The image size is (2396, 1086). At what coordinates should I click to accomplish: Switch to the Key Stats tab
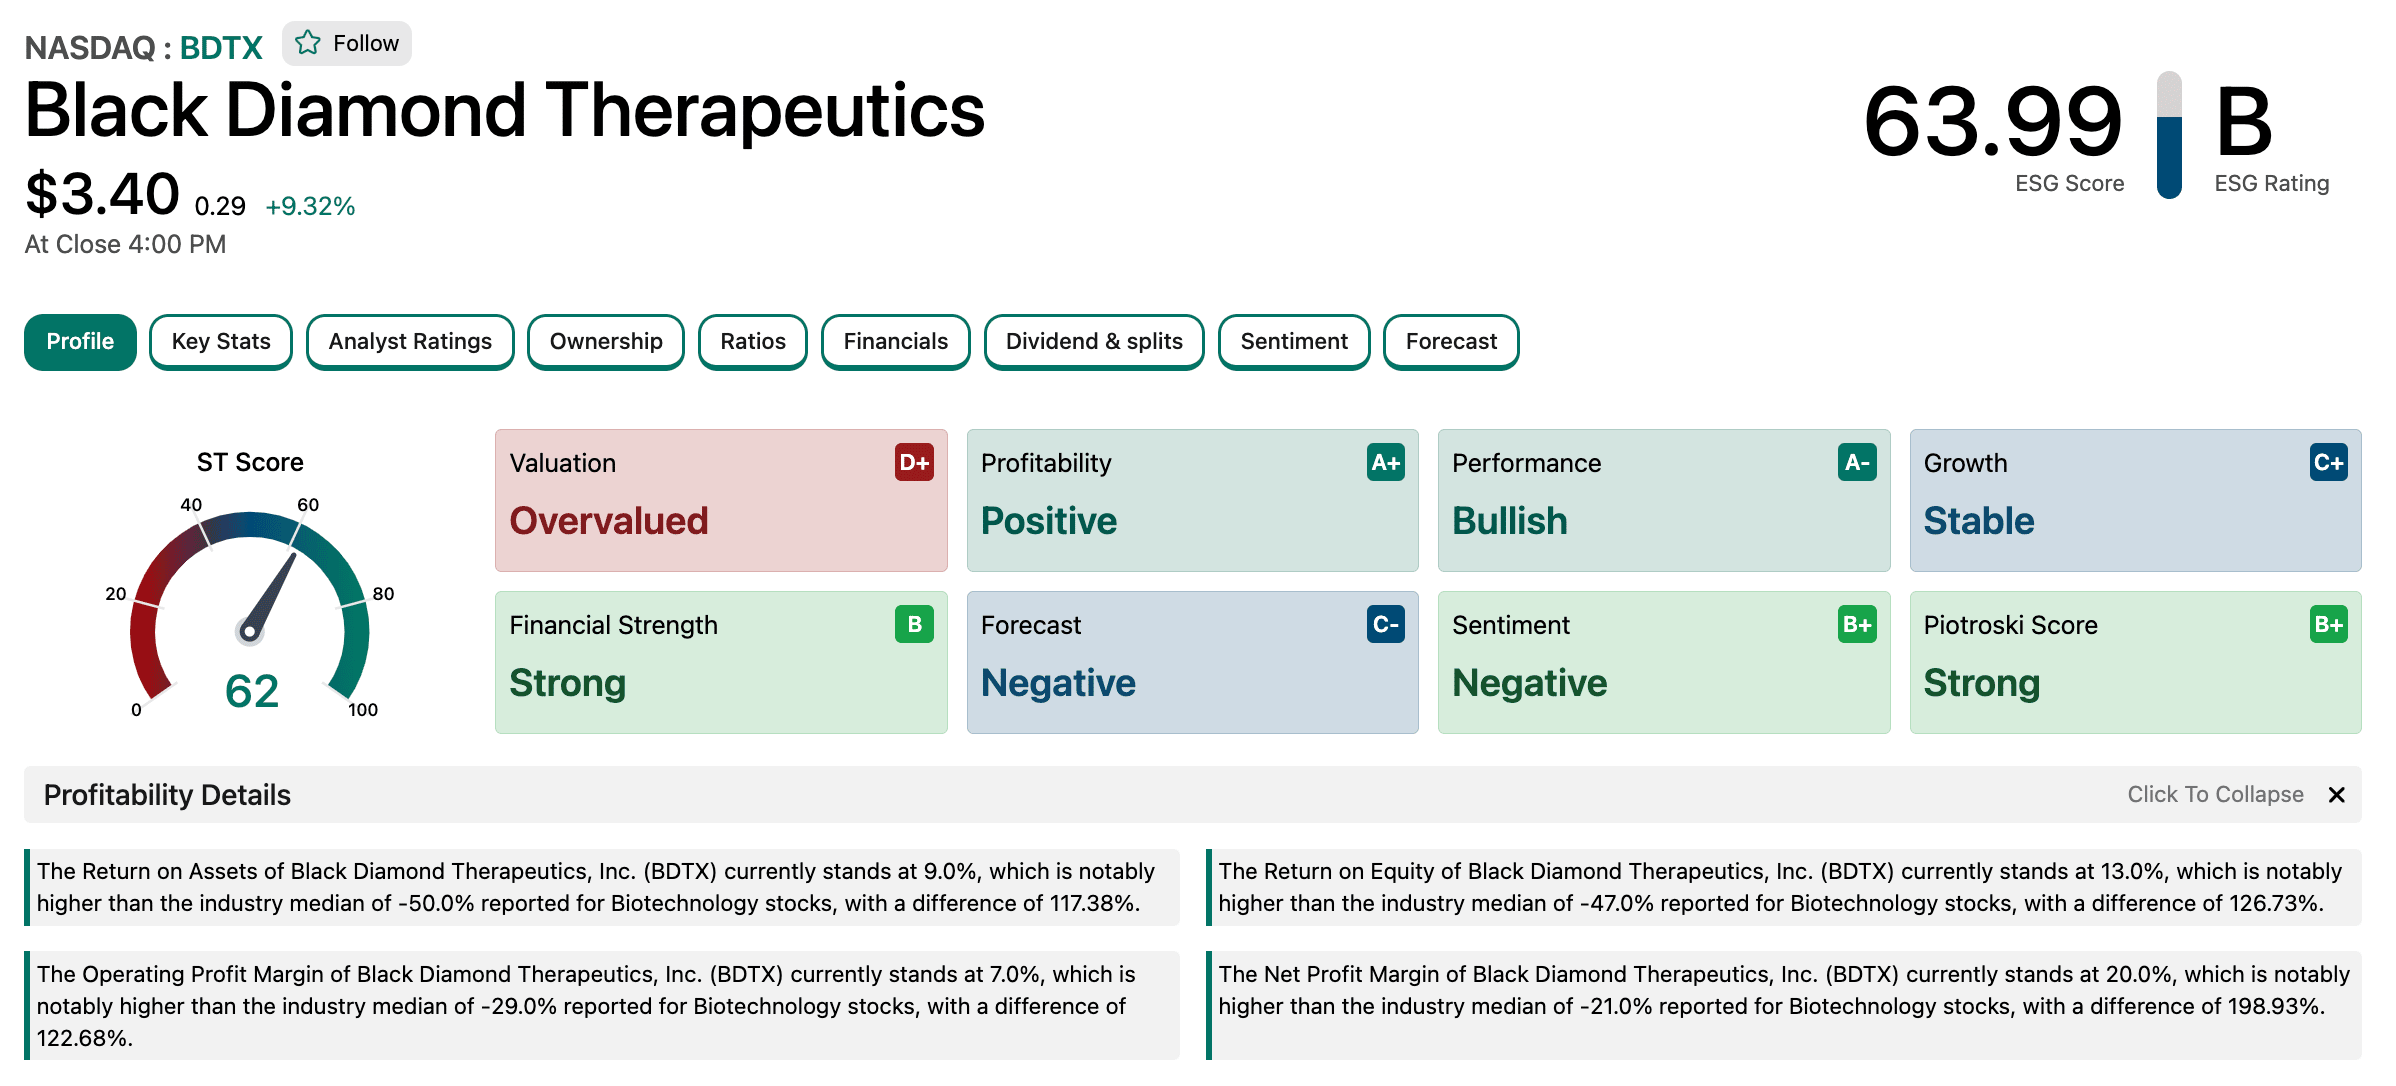[x=221, y=342]
